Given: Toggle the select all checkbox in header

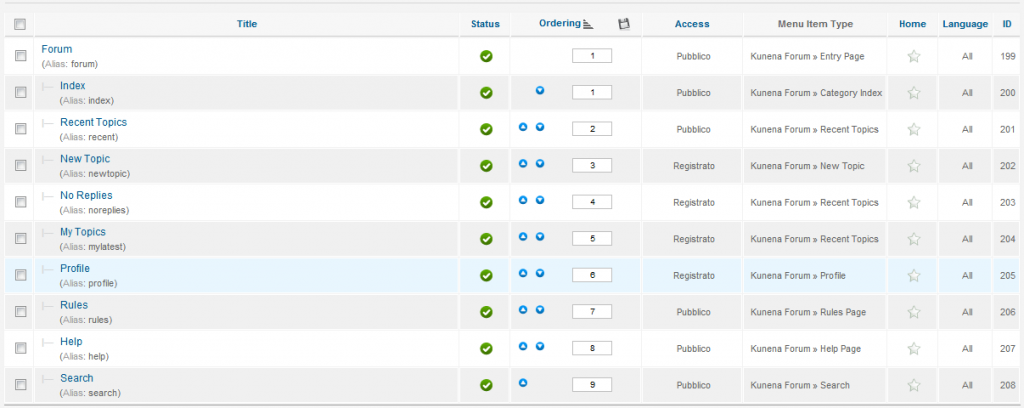Looking at the screenshot, I should (20, 24).
